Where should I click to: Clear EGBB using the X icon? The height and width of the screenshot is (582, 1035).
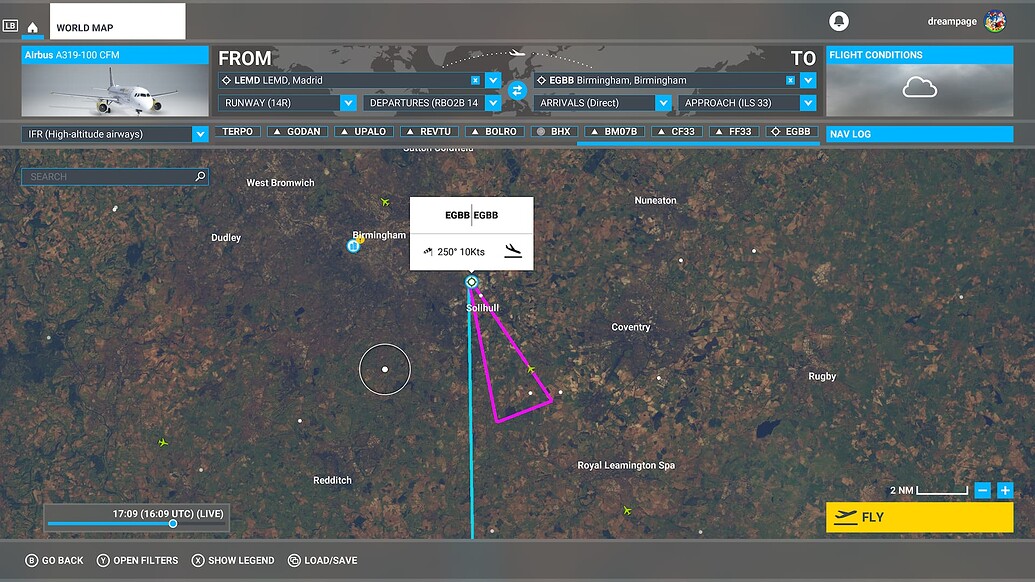(x=791, y=79)
